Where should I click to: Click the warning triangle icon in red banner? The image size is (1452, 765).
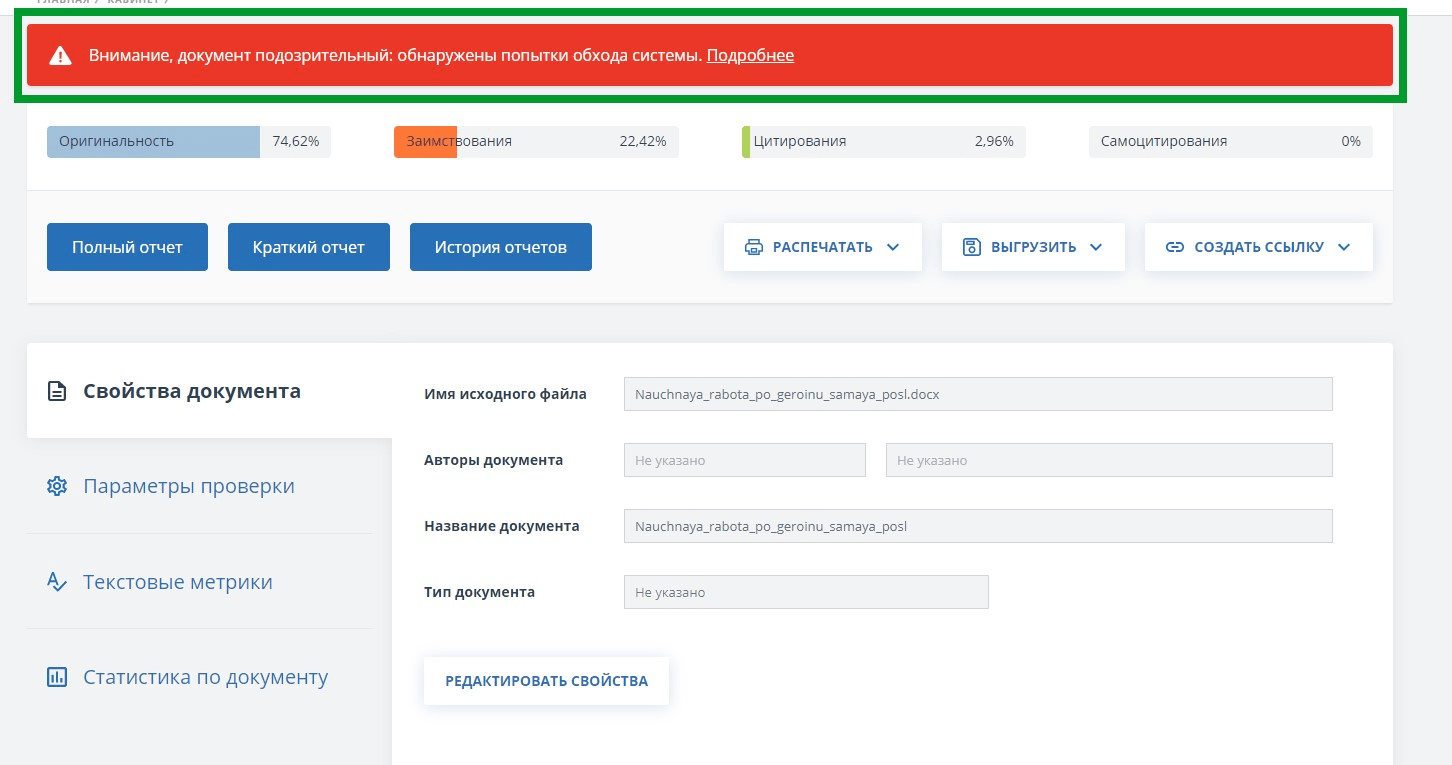60,56
